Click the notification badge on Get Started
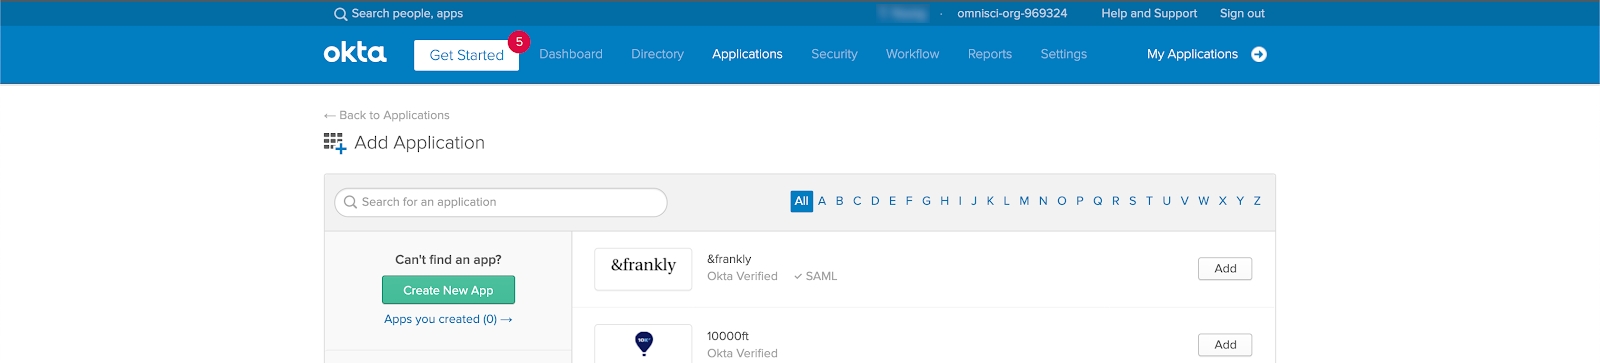1600x363 pixels. pyautogui.click(x=519, y=42)
